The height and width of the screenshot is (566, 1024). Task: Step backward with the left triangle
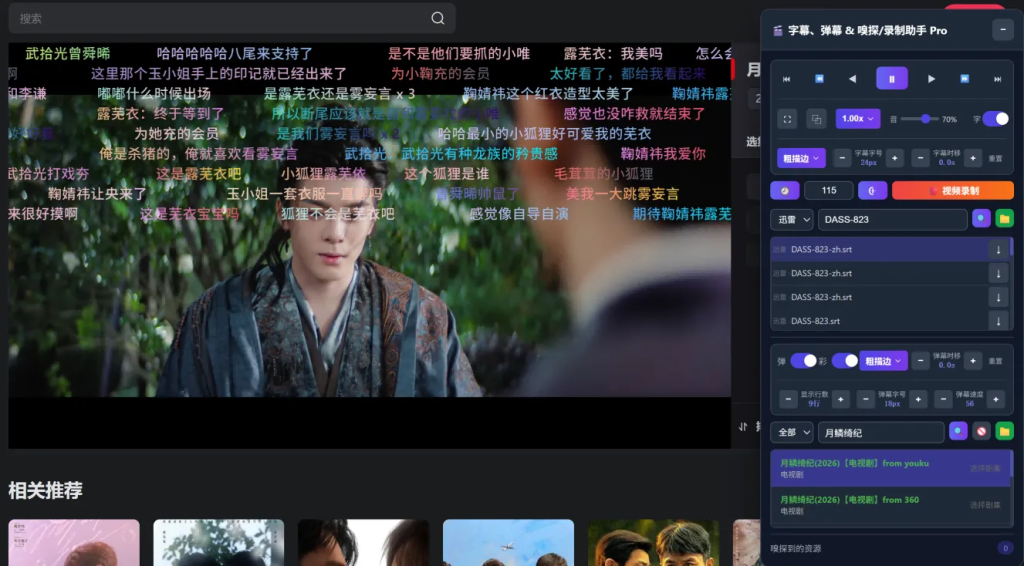(852, 79)
